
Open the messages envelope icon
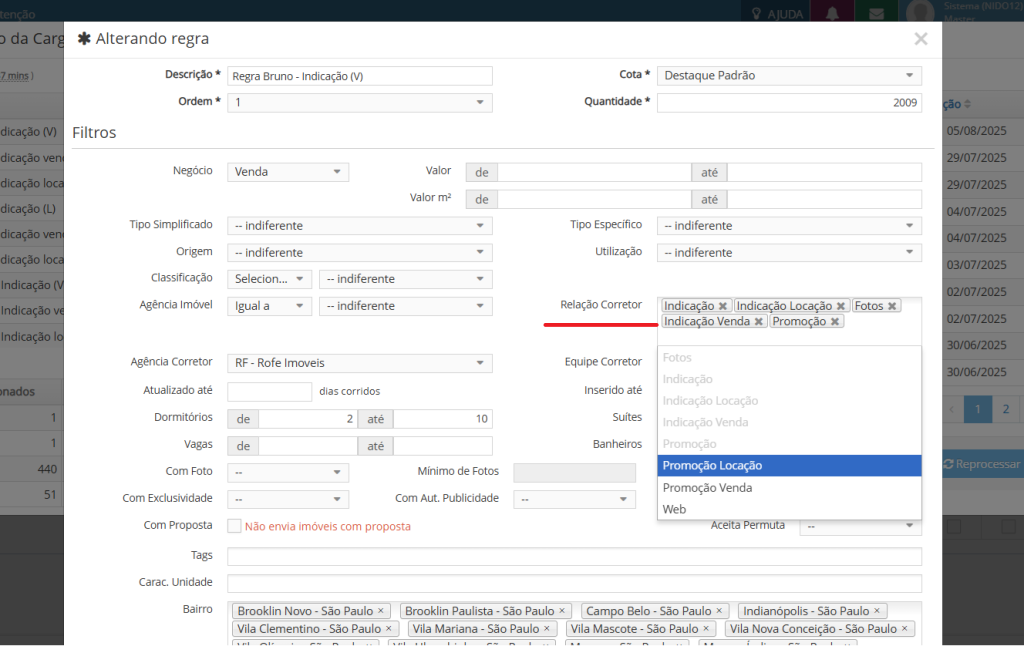click(x=876, y=14)
